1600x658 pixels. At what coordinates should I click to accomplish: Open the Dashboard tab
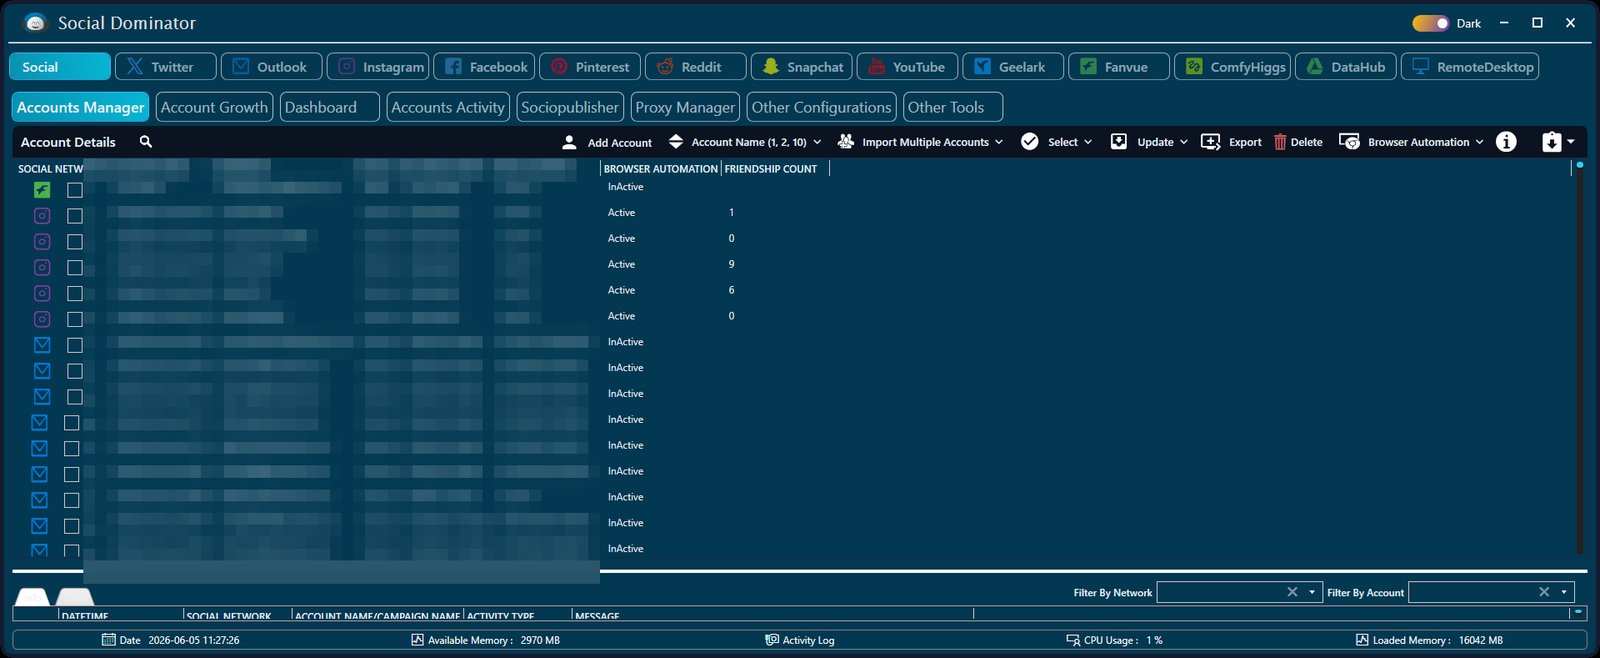[330, 107]
